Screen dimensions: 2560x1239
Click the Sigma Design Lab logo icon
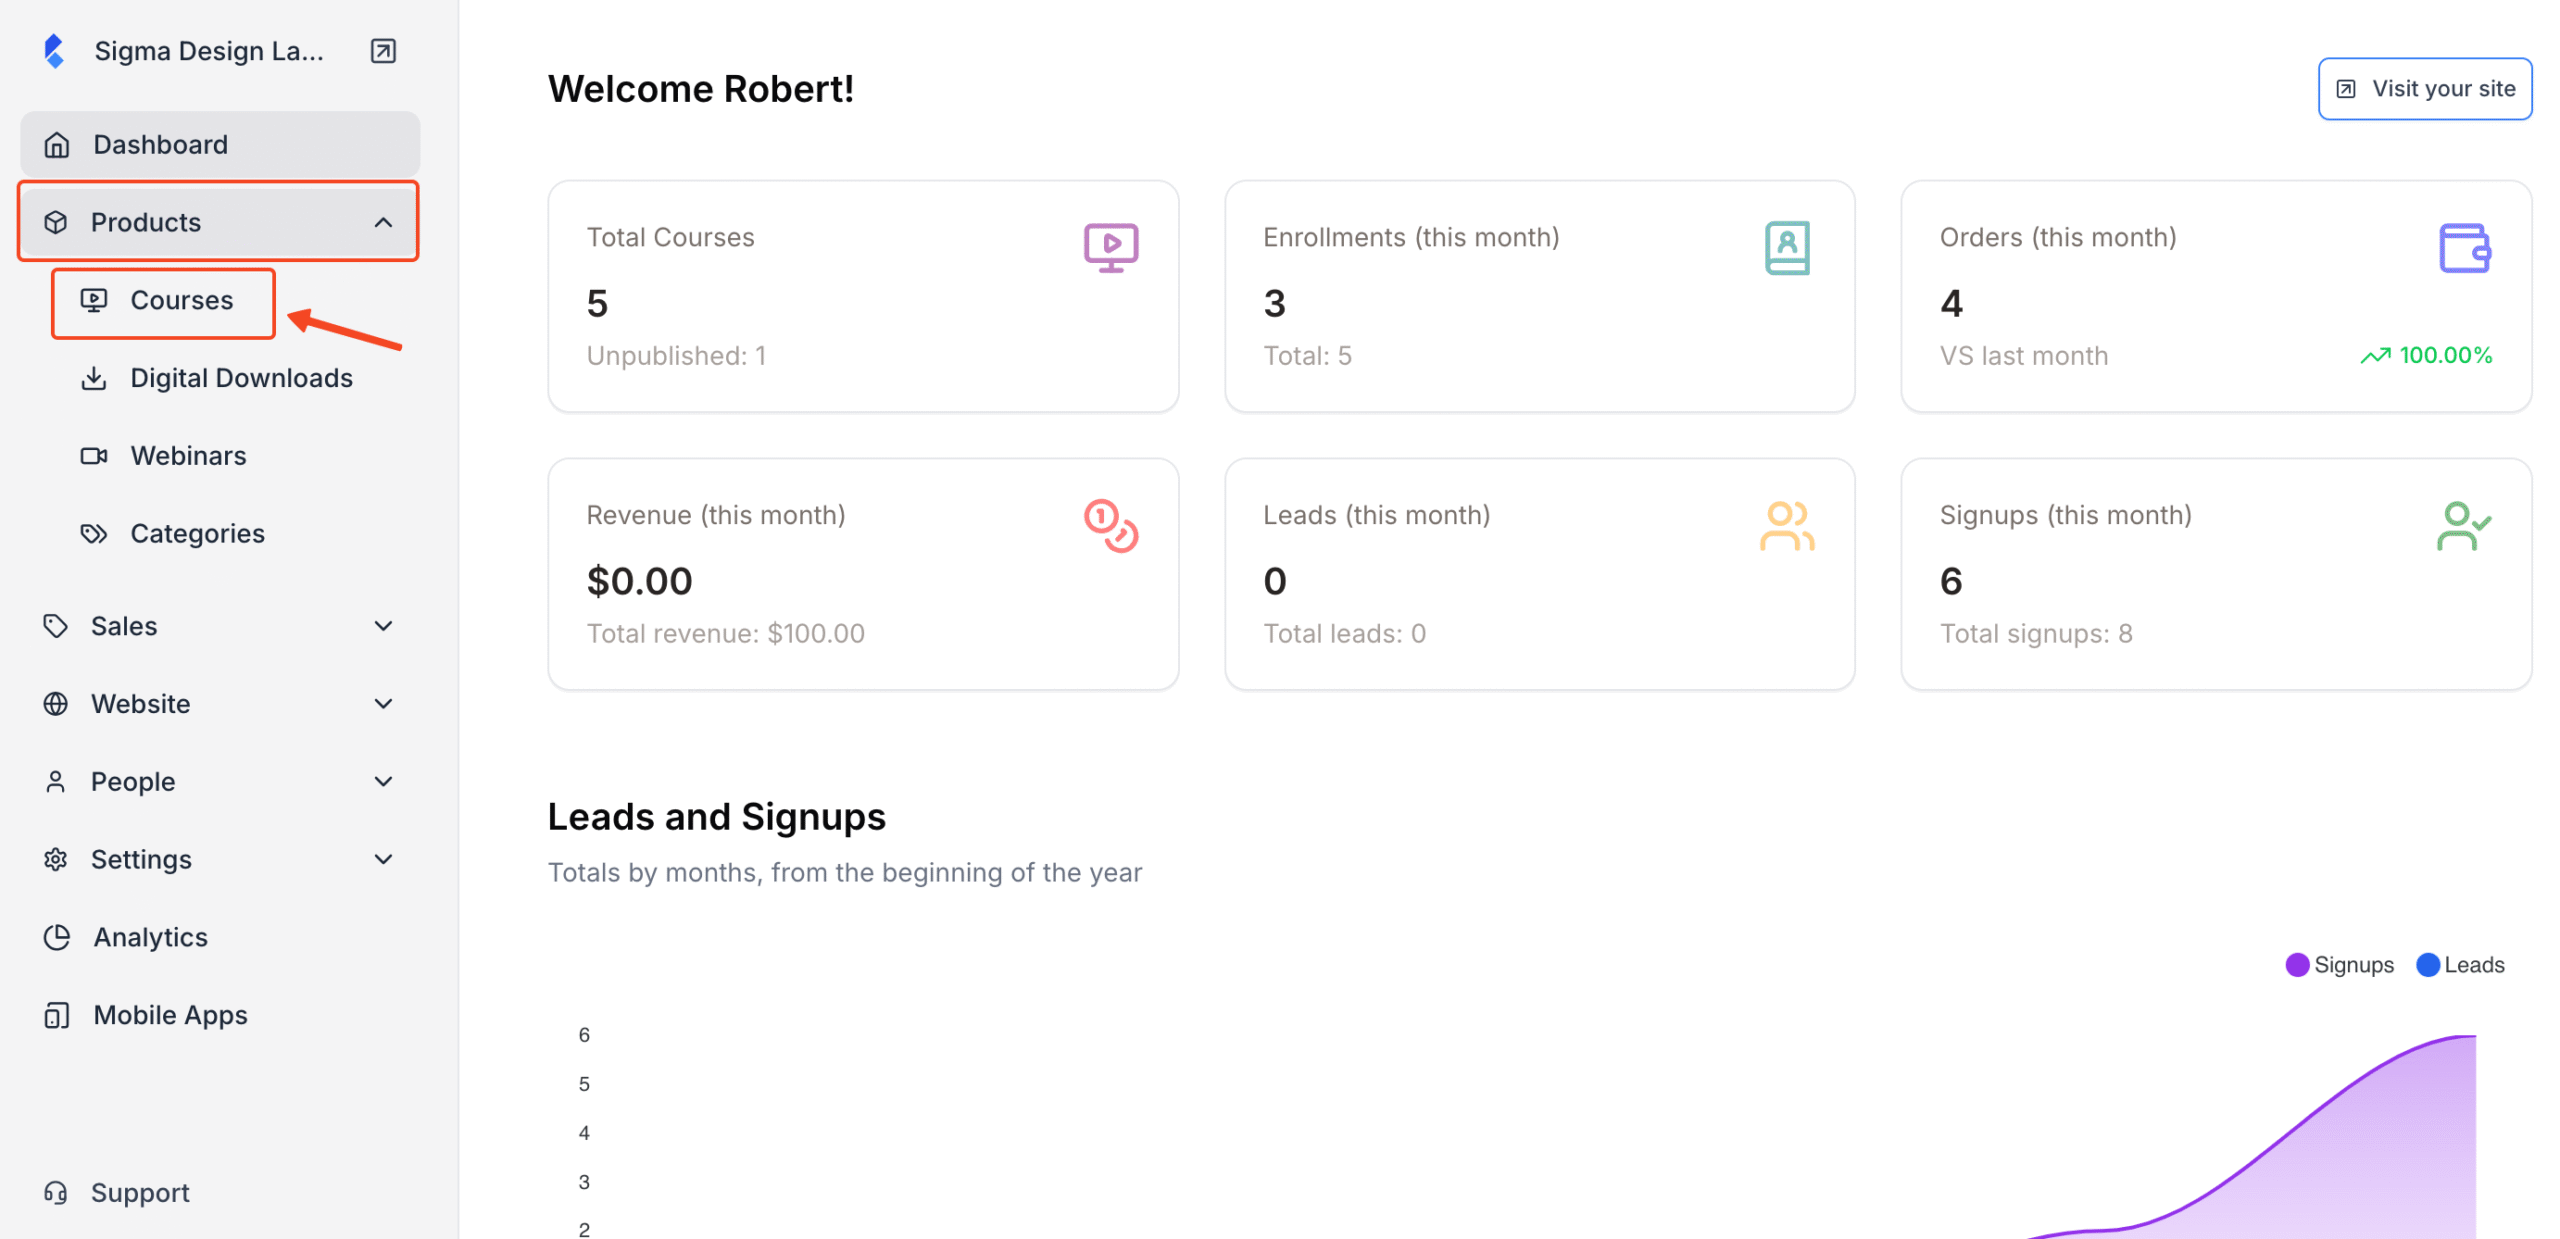(54, 51)
